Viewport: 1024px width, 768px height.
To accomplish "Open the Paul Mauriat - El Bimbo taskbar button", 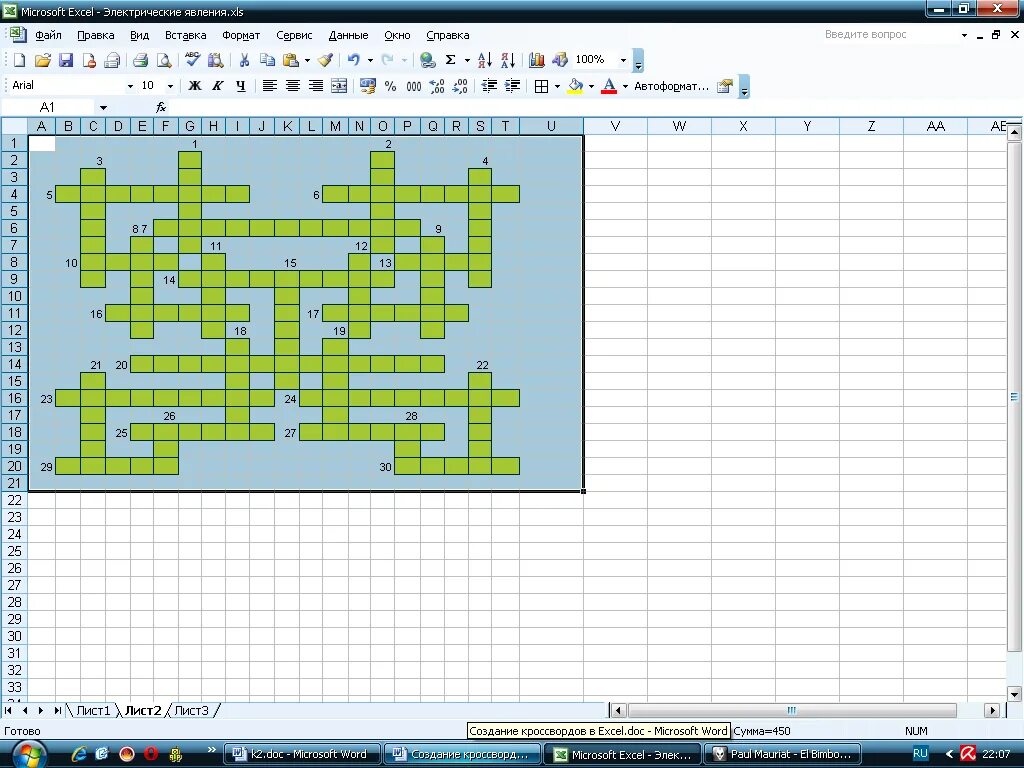I will (782, 754).
